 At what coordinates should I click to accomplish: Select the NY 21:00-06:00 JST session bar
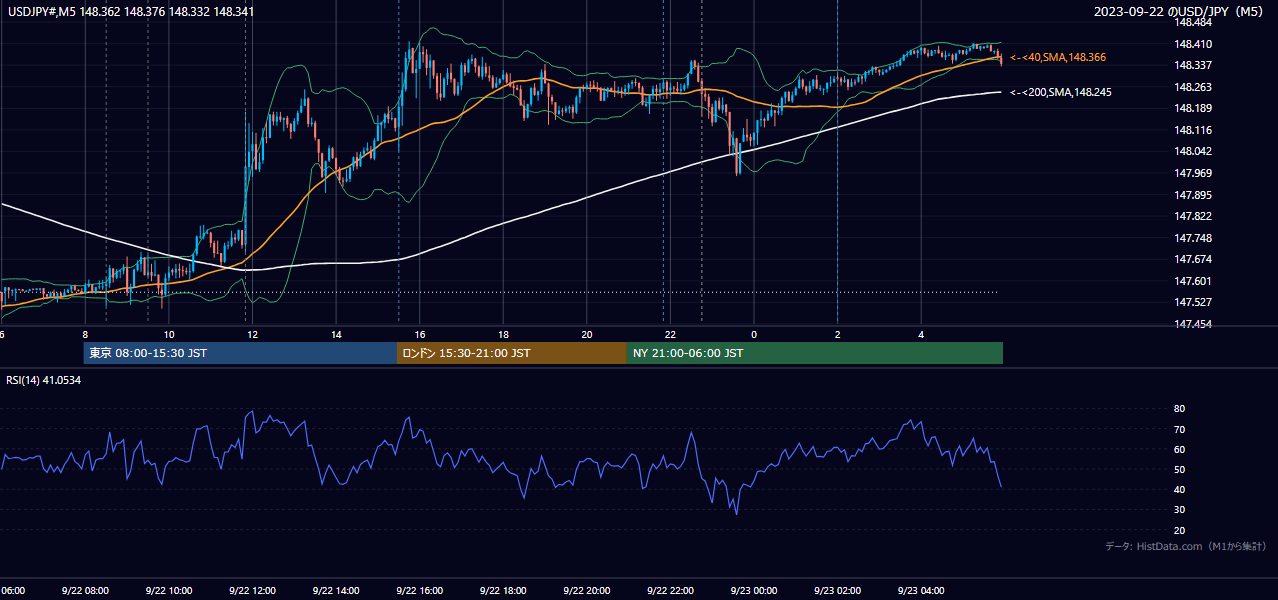pos(815,353)
